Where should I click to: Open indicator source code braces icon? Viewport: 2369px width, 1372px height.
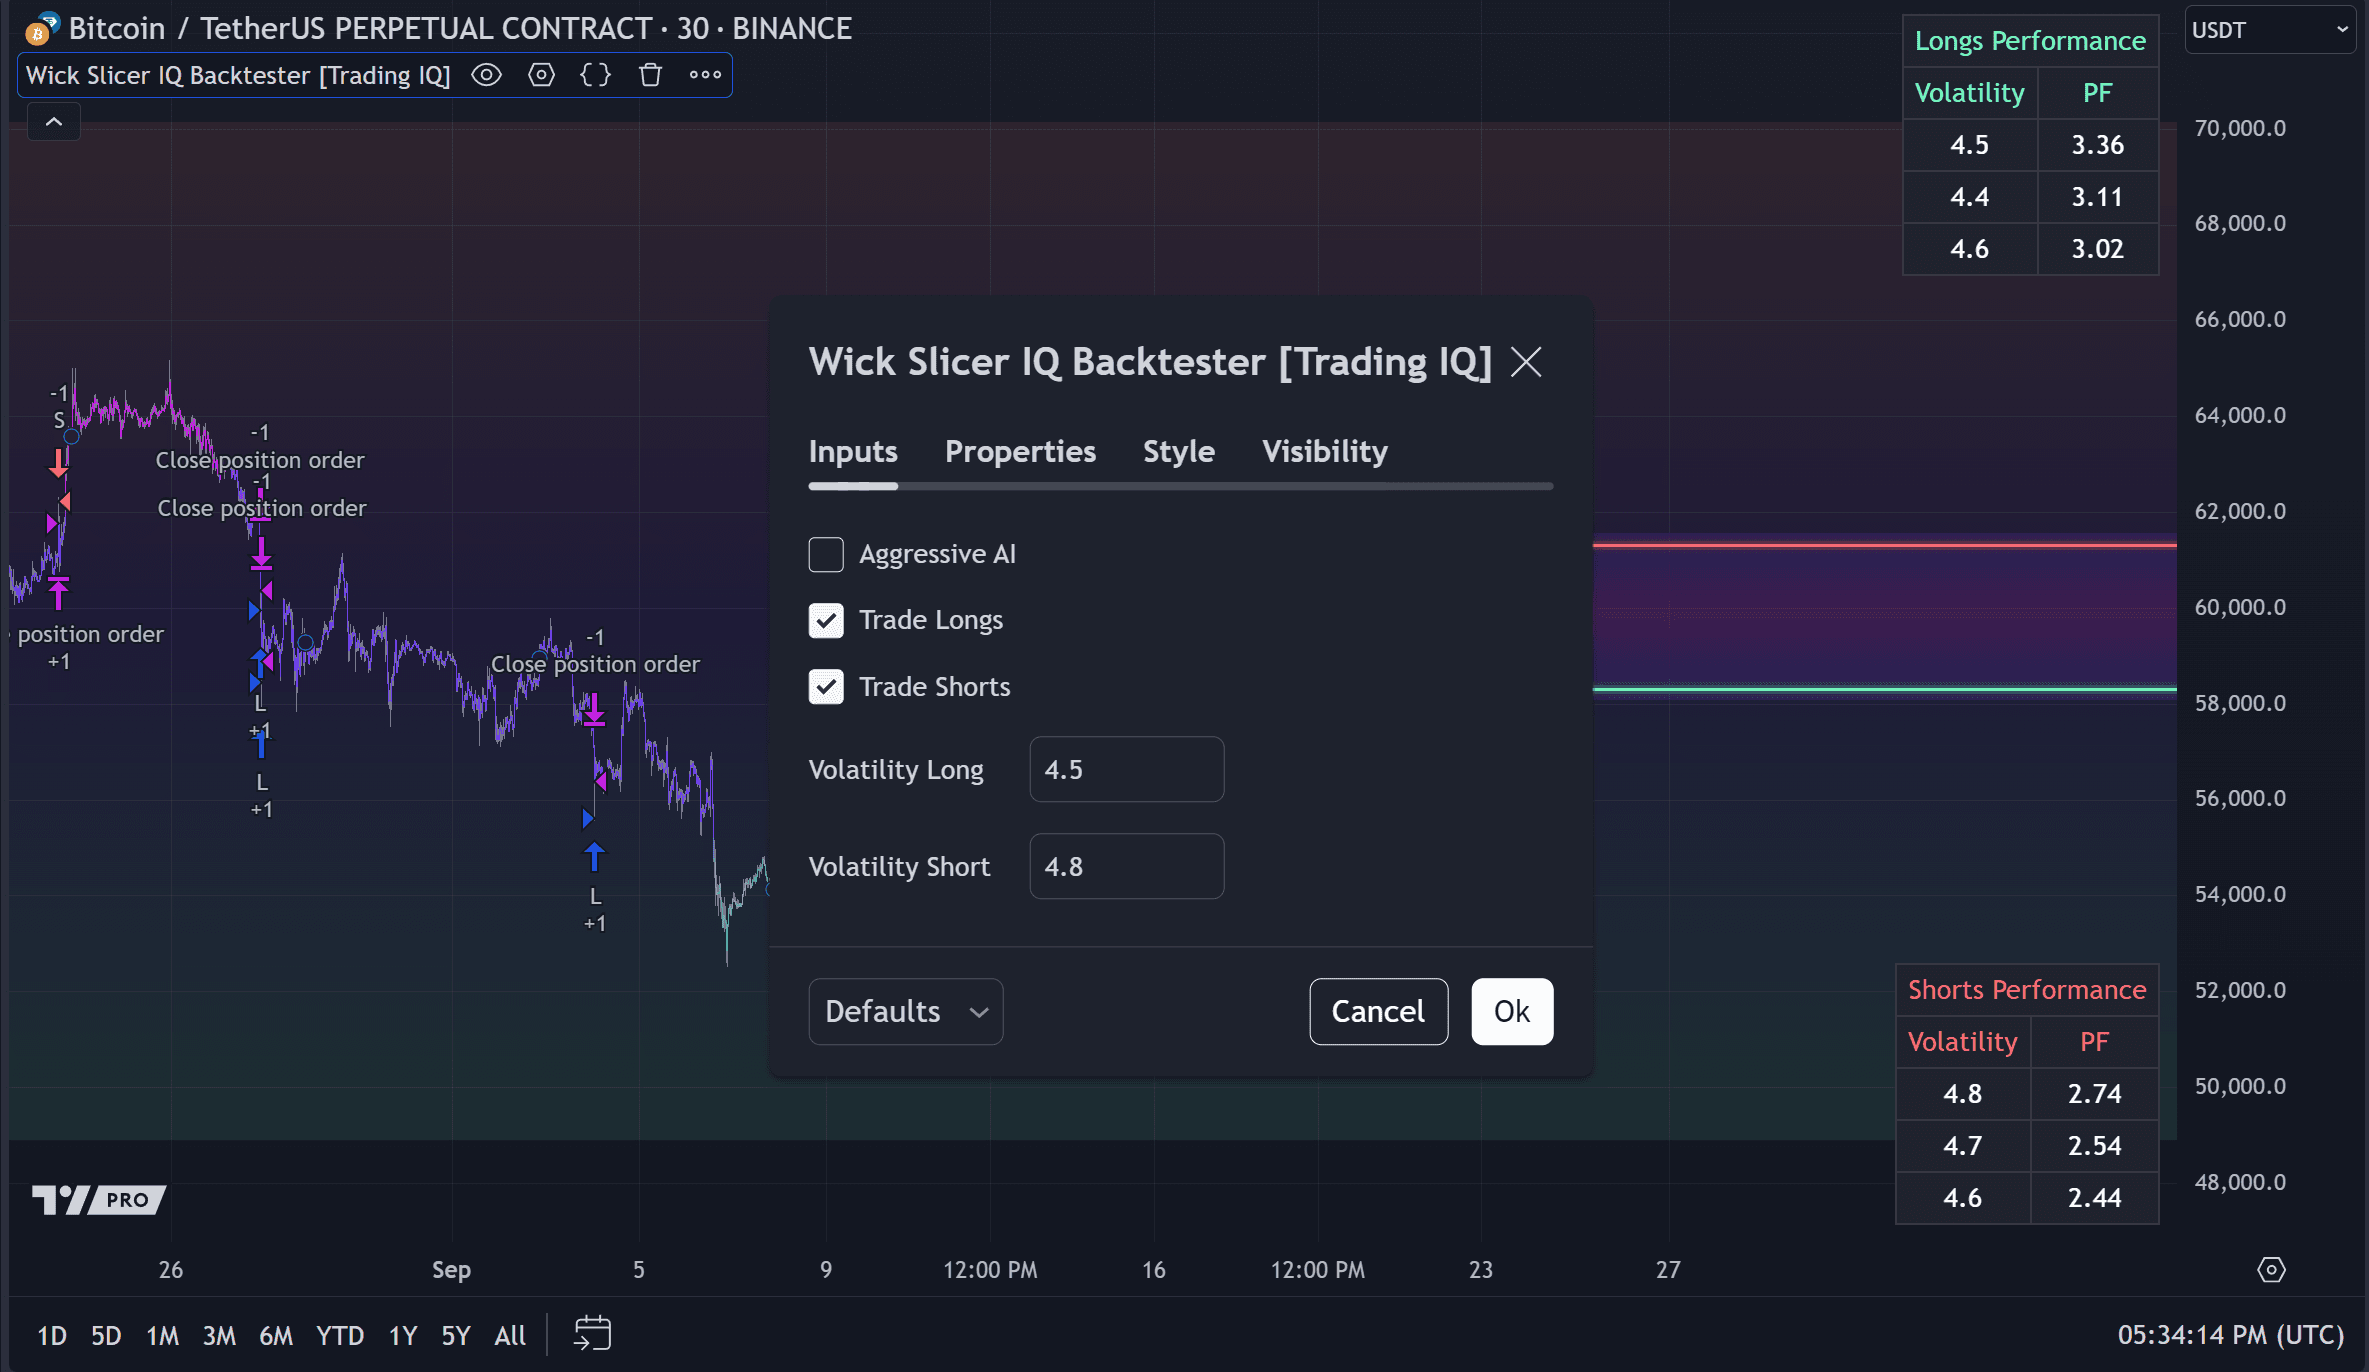(595, 75)
